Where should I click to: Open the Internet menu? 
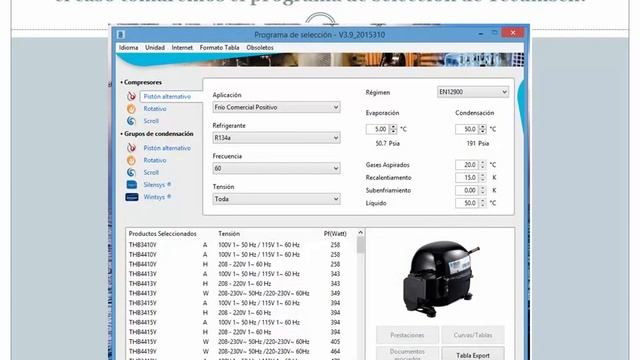coord(182,48)
